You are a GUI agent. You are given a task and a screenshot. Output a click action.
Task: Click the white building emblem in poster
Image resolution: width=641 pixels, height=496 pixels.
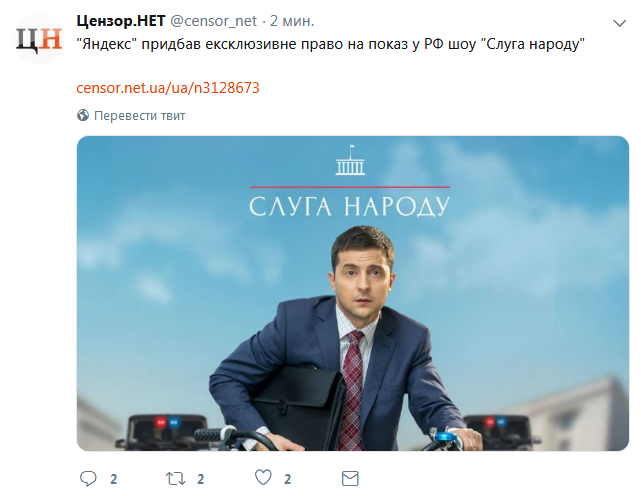pyautogui.click(x=350, y=160)
